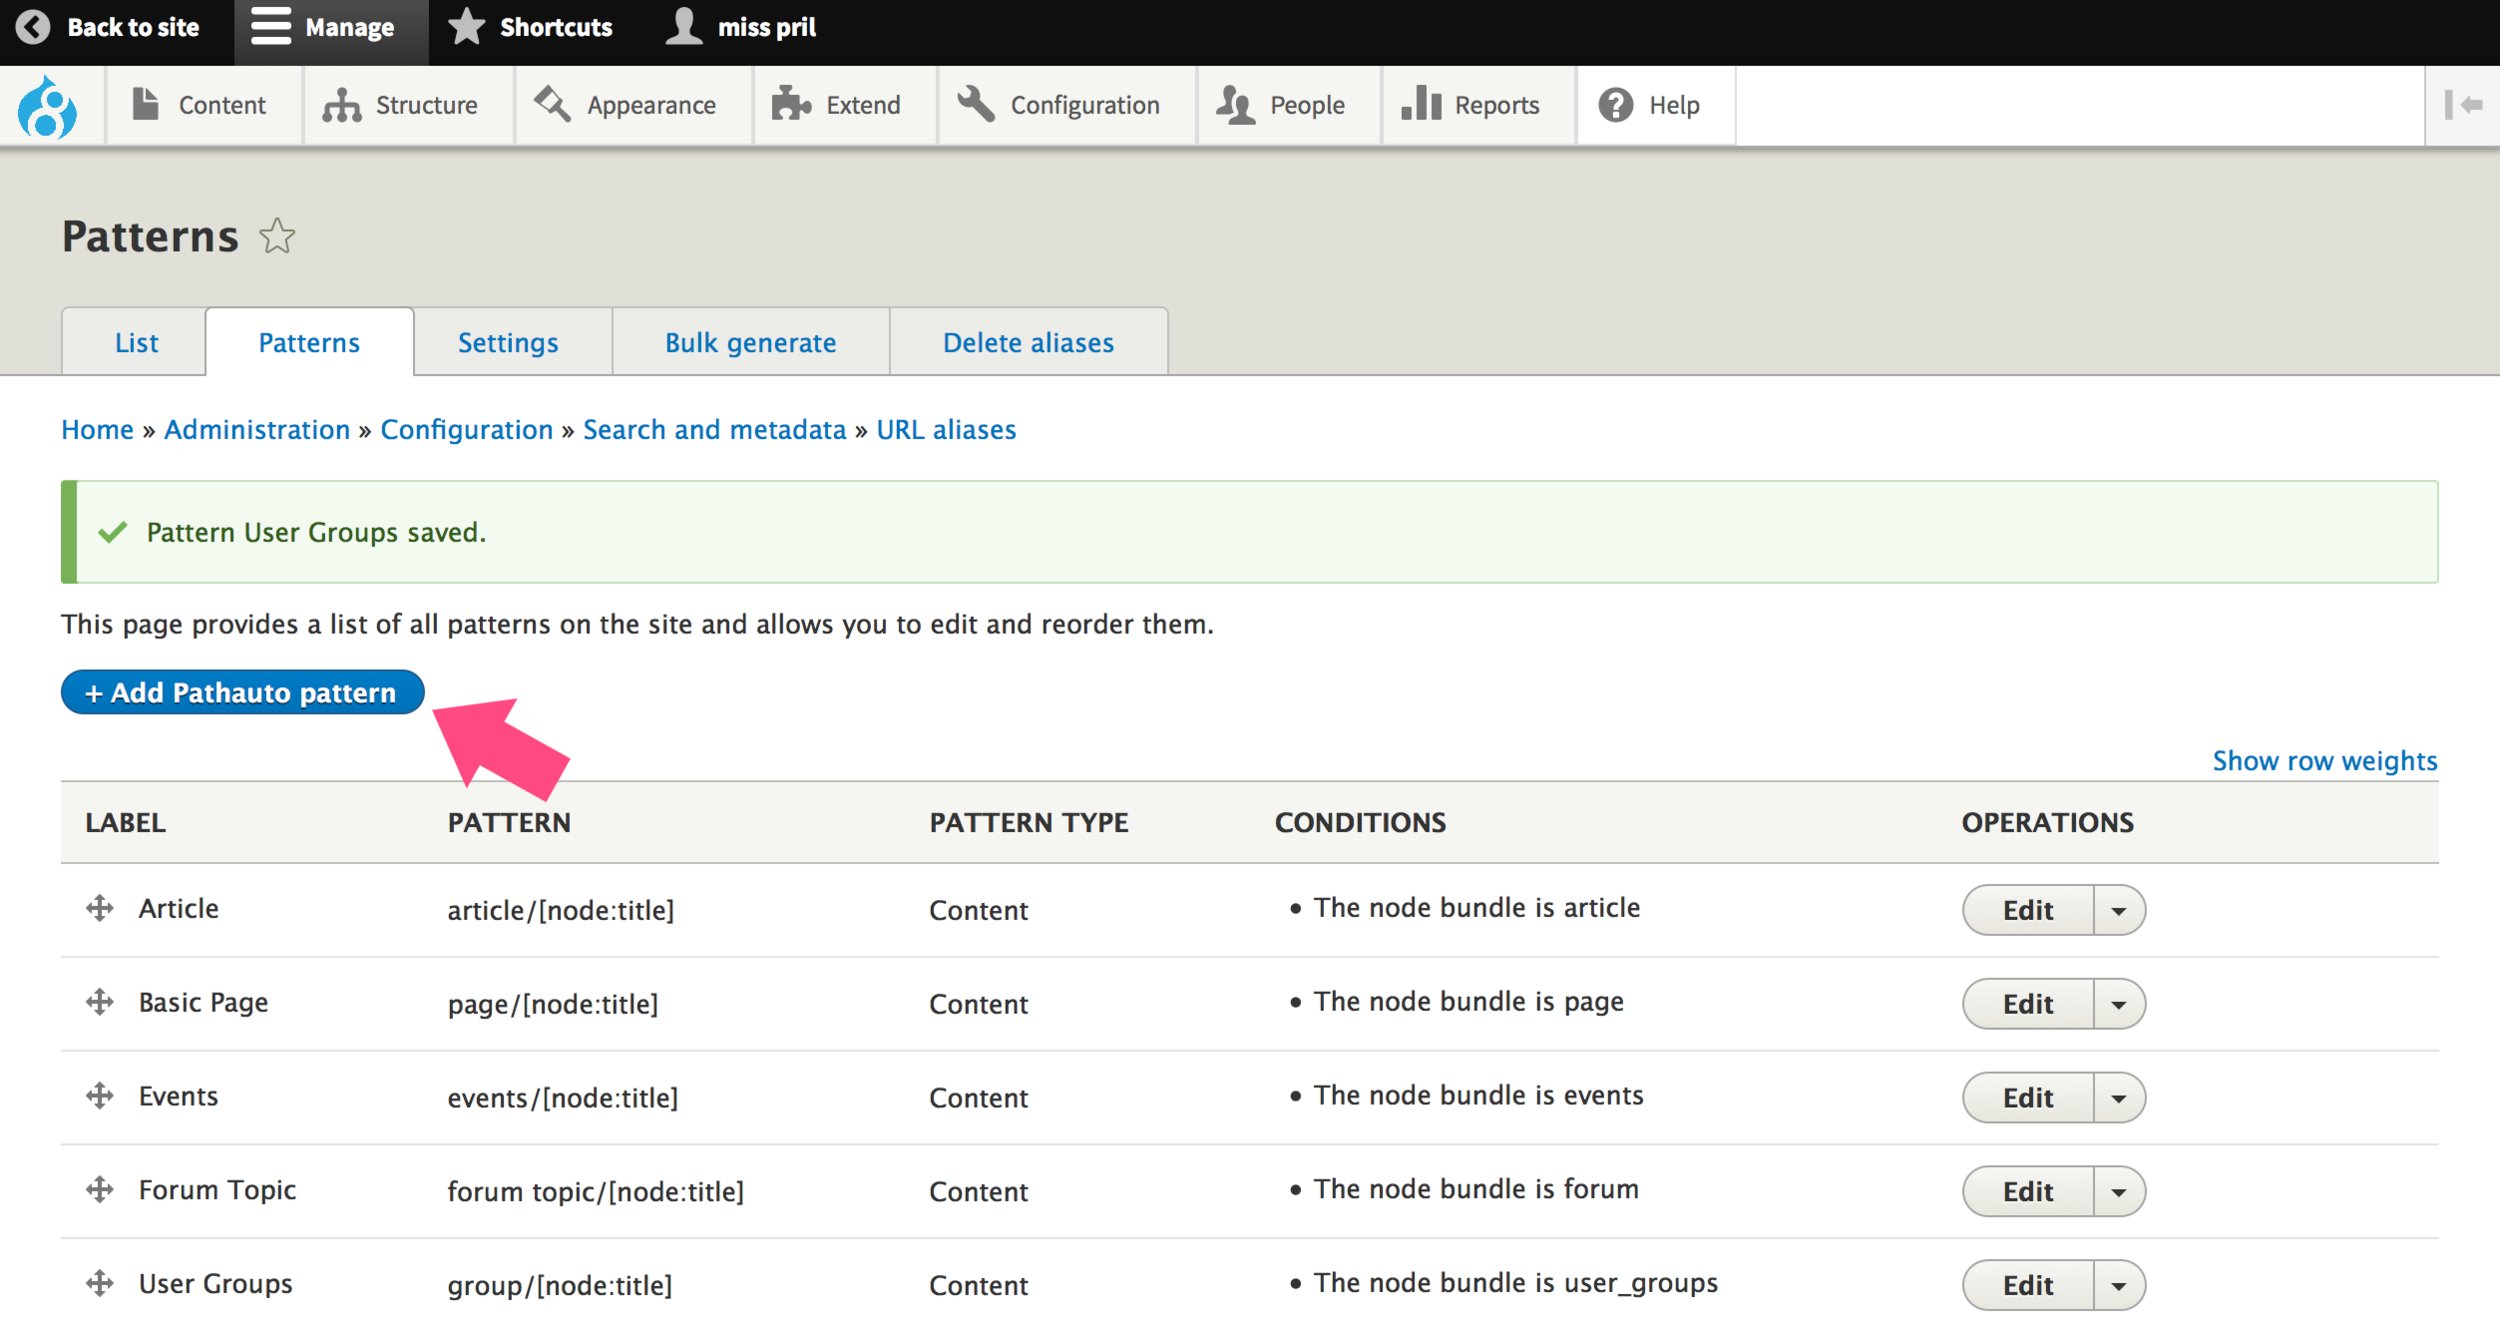
Task: Open the List tab
Action: click(135, 342)
